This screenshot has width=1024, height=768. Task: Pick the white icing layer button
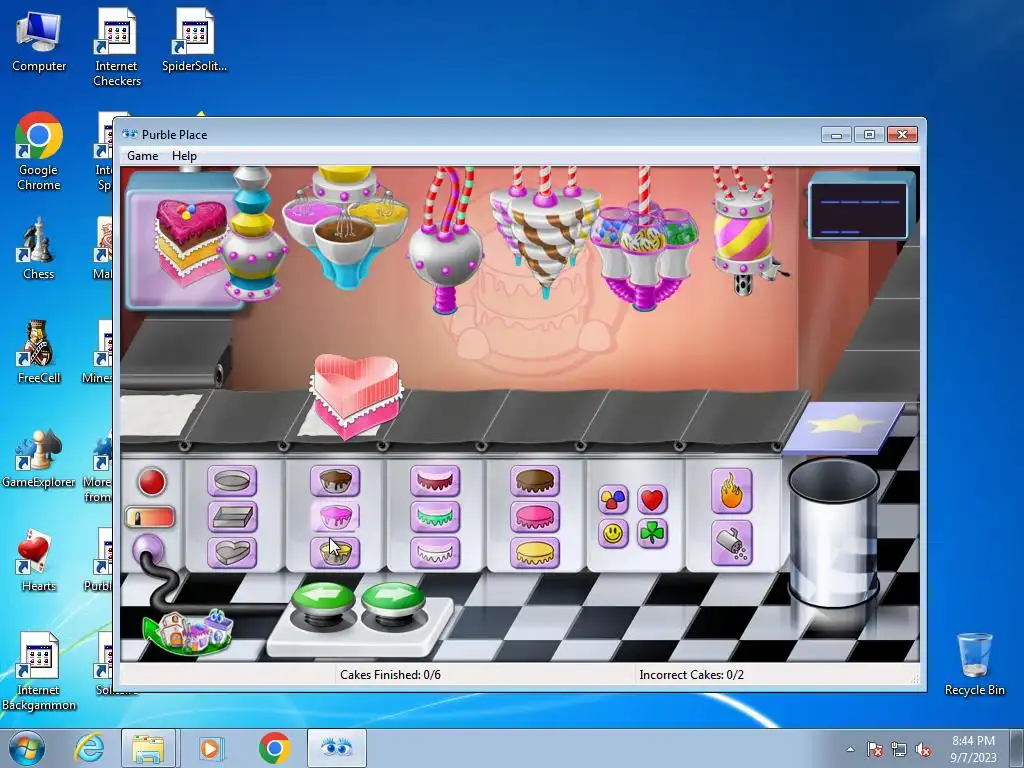click(x=435, y=552)
